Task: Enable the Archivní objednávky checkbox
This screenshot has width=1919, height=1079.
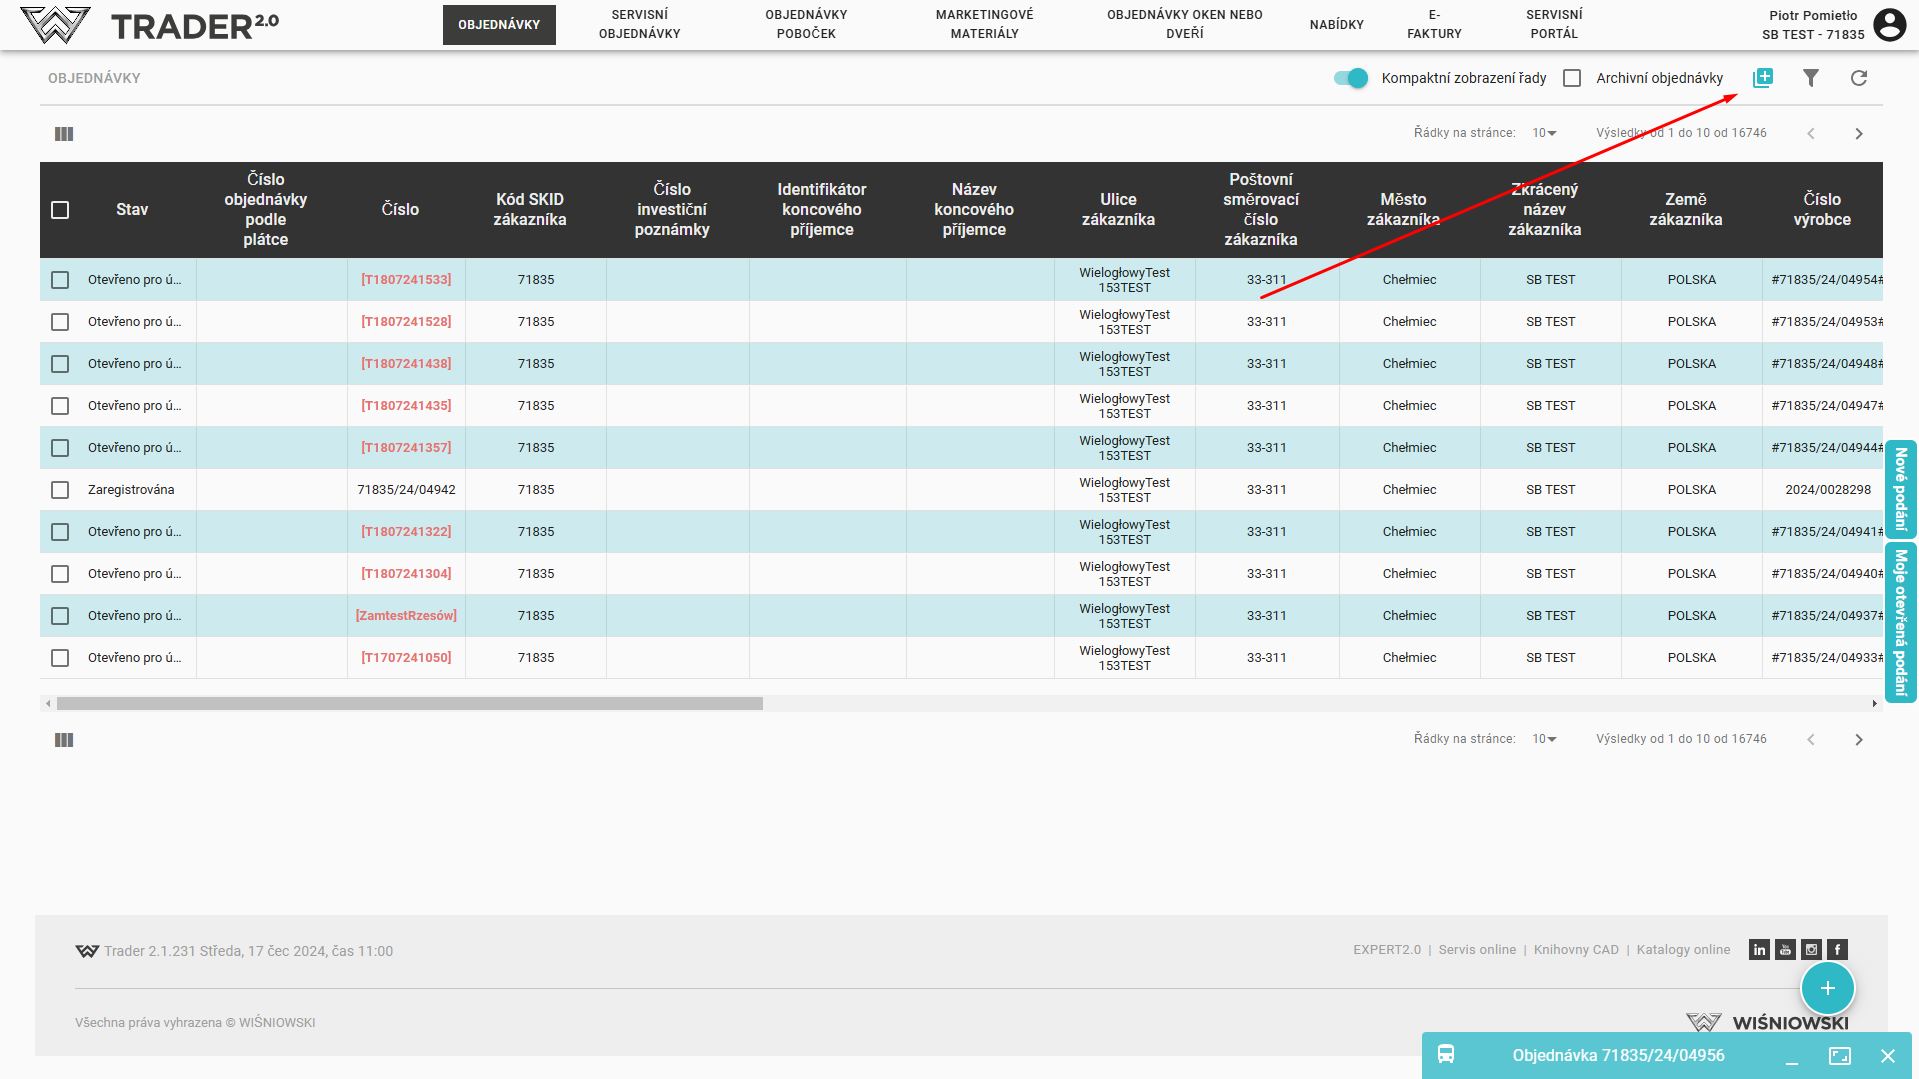Action: pos(1572,78)
